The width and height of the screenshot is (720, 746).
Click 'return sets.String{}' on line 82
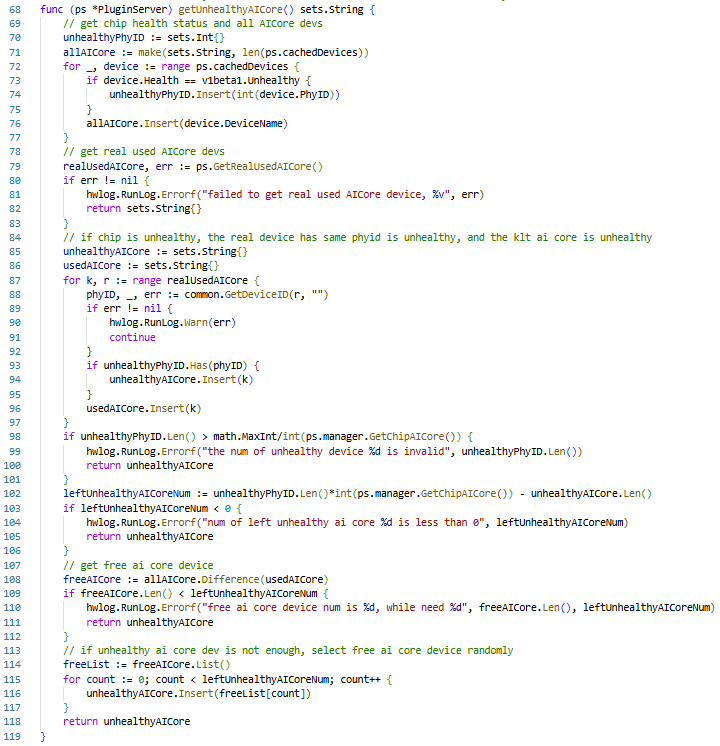pos(144,208)
